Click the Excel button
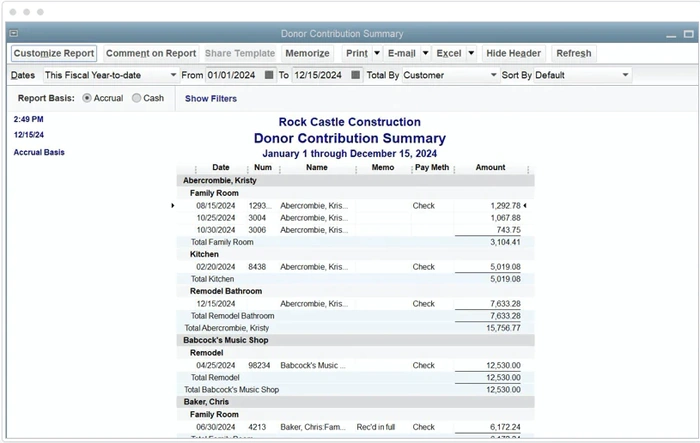This screenshot has height=443, width=700. pyautogui.click(x=449, y=53)
